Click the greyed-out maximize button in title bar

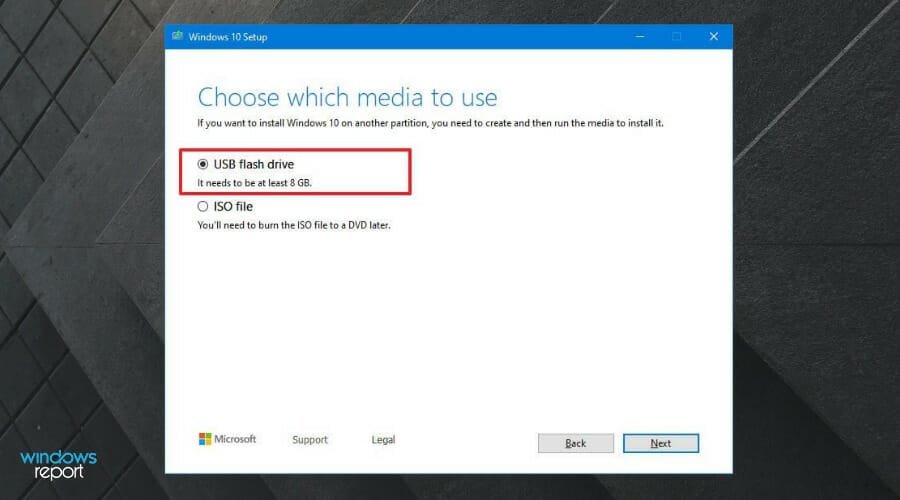point(677,37)
